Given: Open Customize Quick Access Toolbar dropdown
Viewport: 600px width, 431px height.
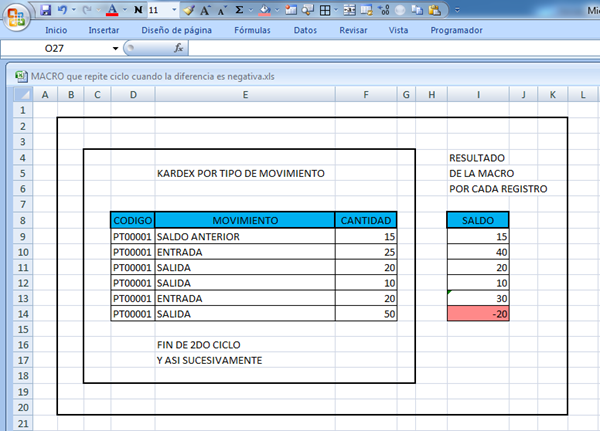Looking at the screenshot, I should (x=457, y=10).
